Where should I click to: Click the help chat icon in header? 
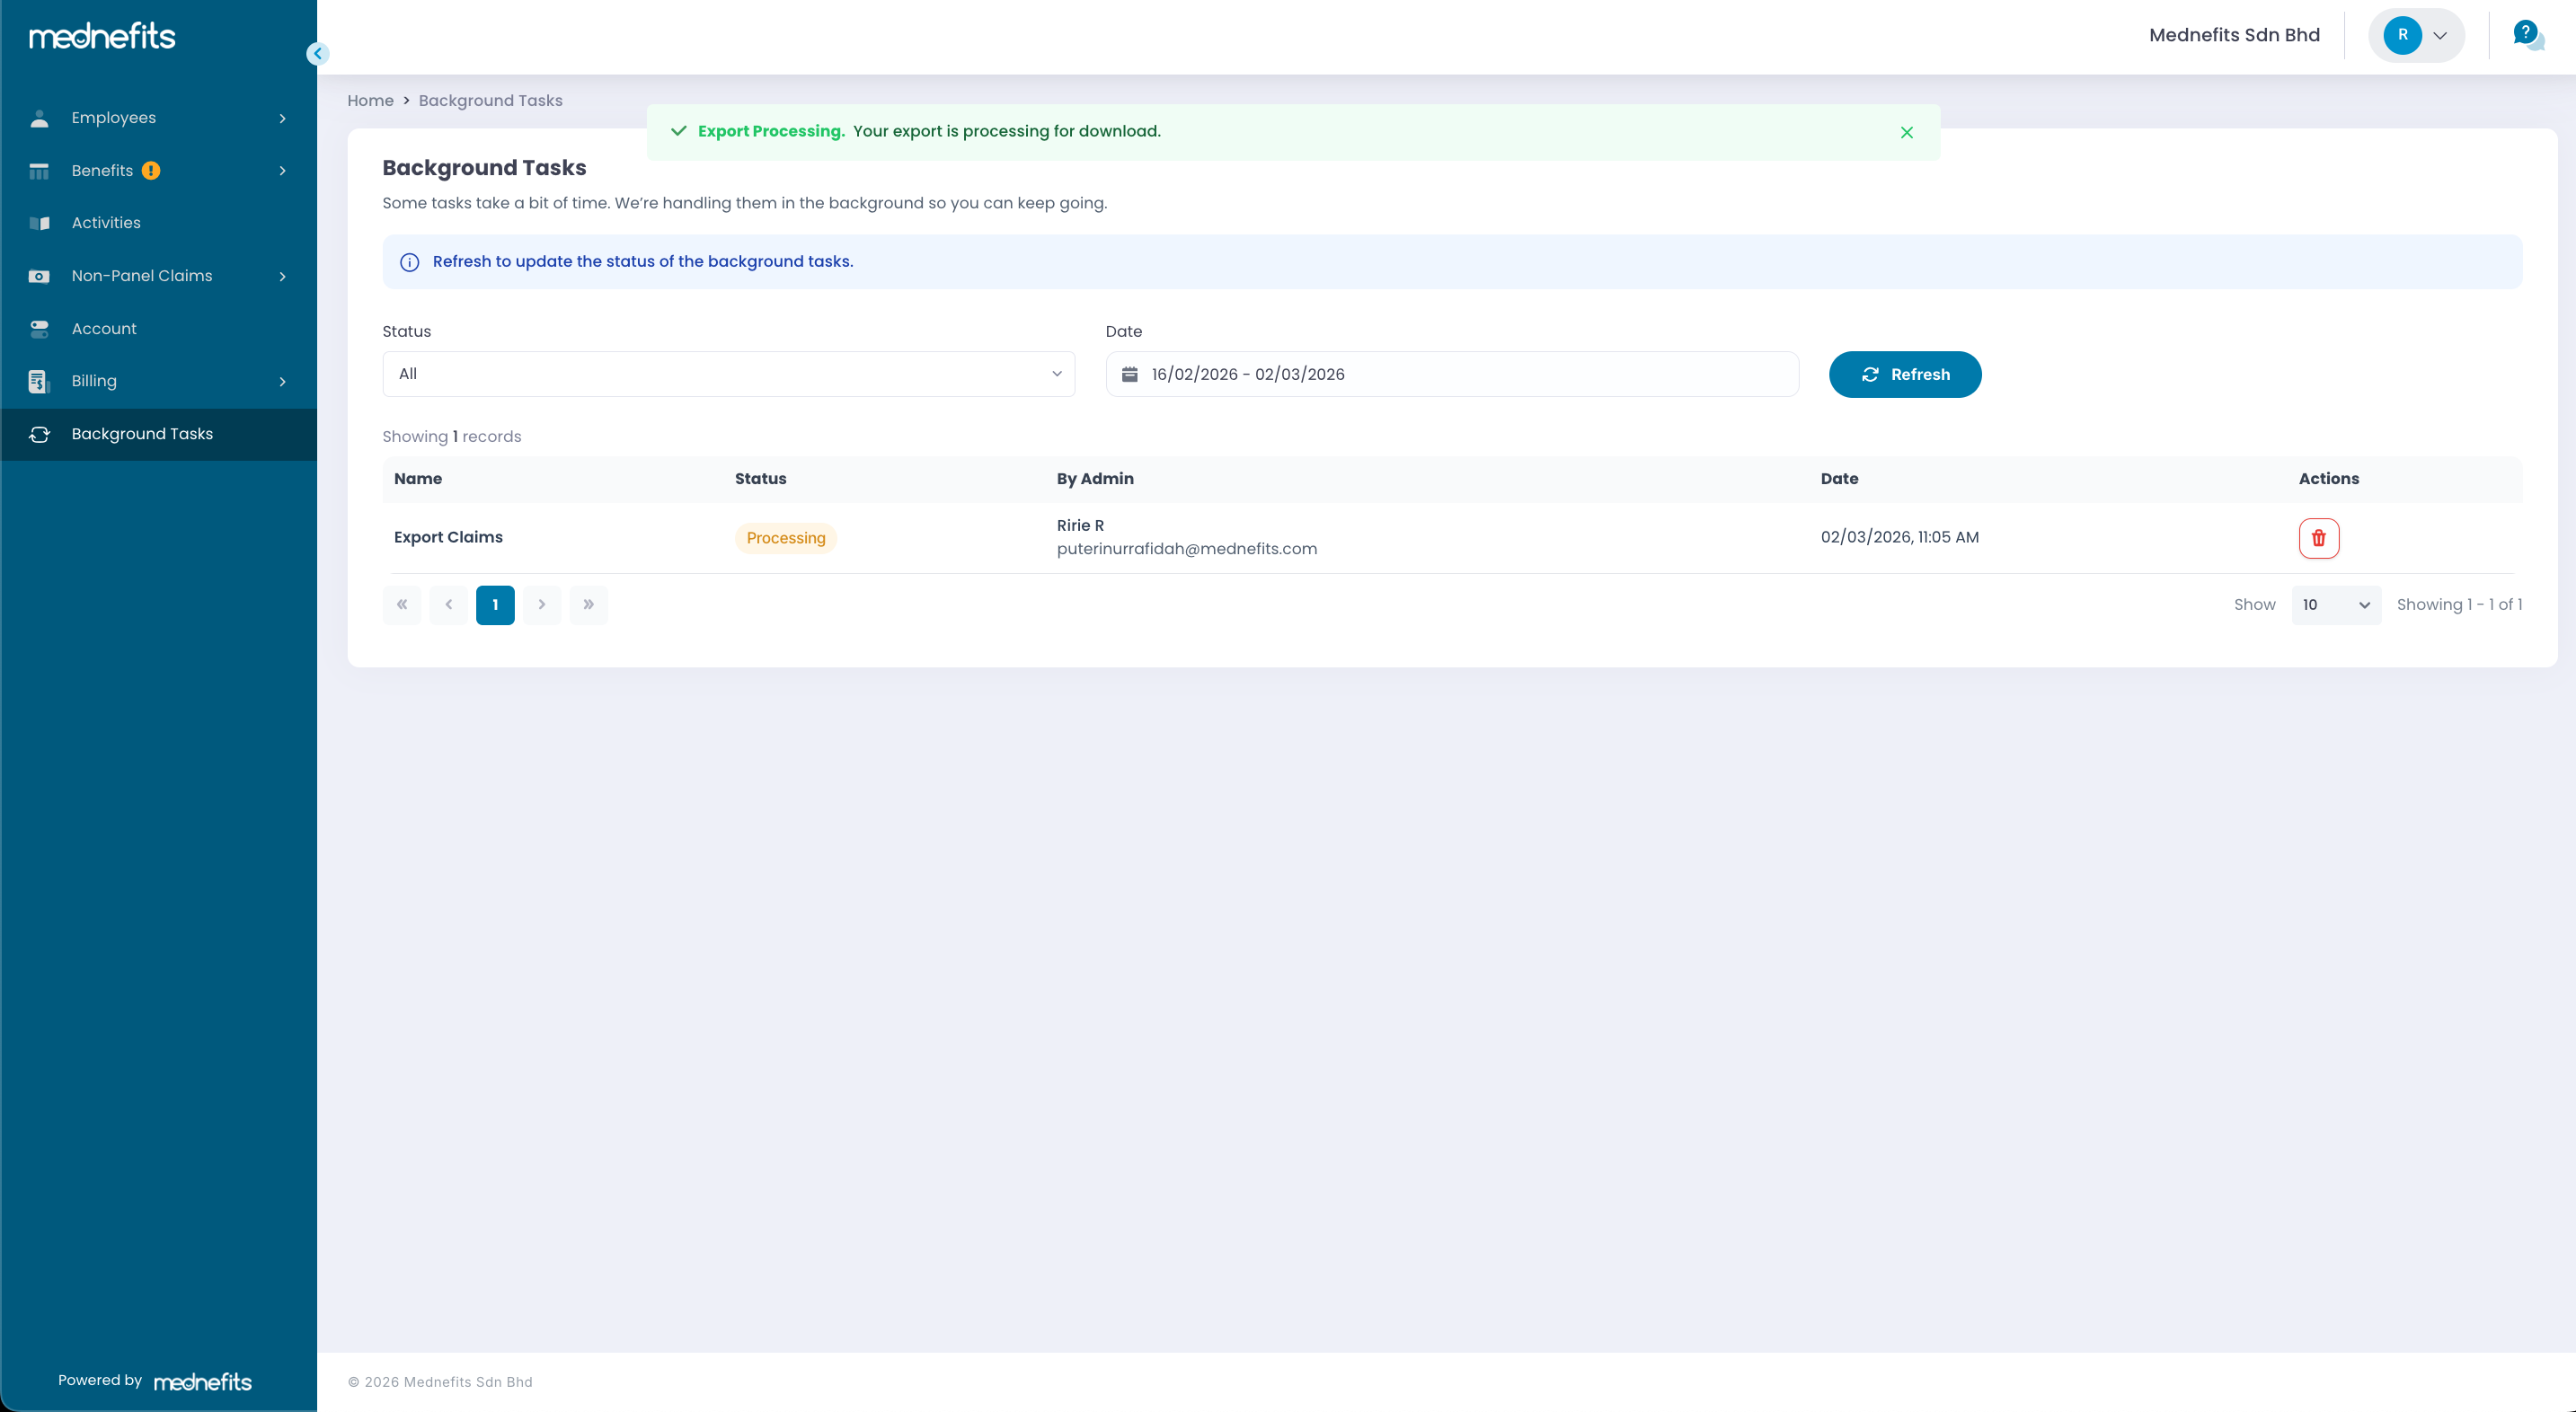point(2527,36)
